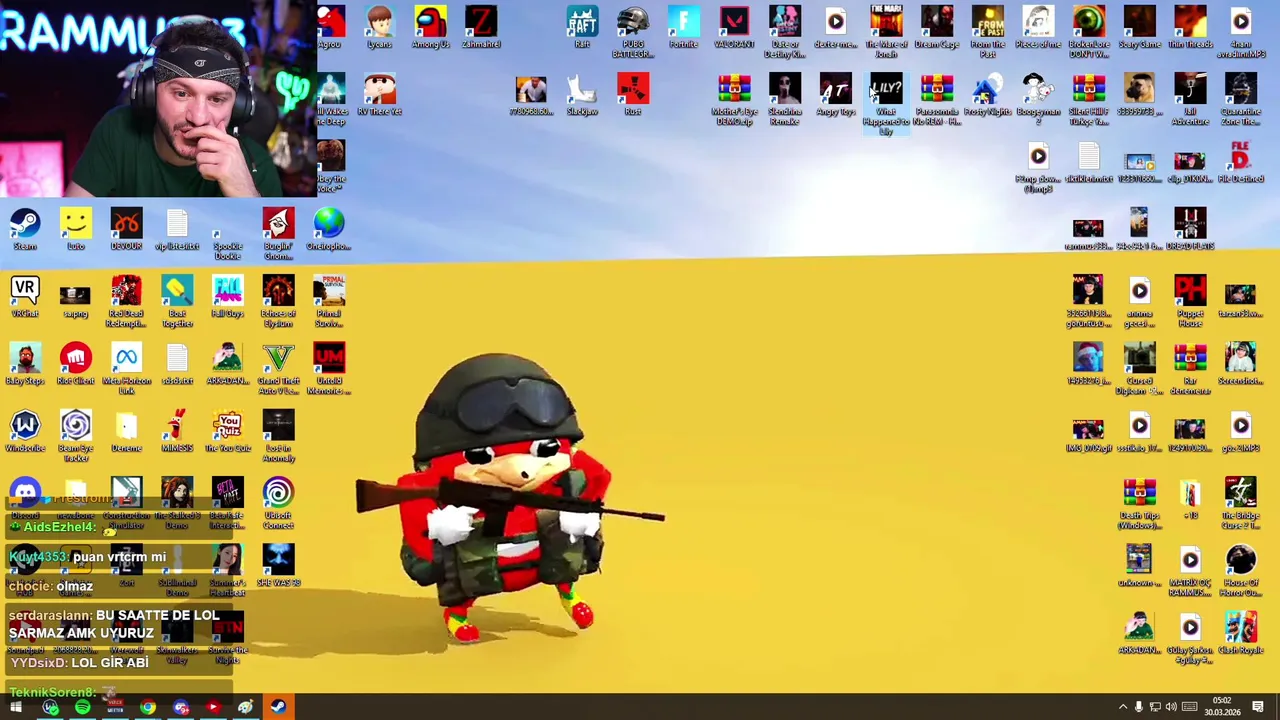This screenshot has width=1280, height=720.
Task: Open Chrome from the taskbar
Action: coord(148,708)
